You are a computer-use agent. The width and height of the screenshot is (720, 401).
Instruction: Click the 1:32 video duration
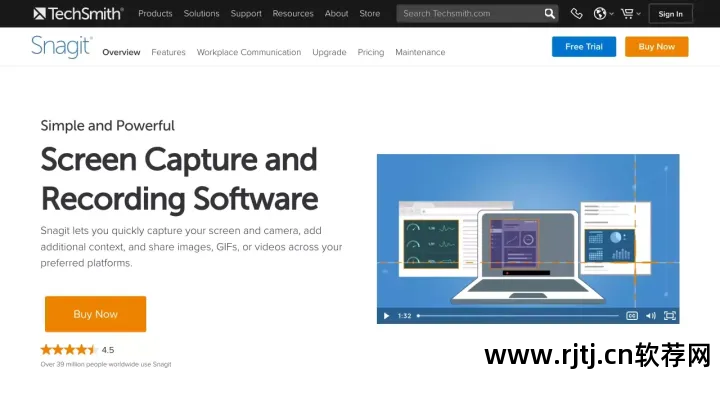[x=405, y=316]
